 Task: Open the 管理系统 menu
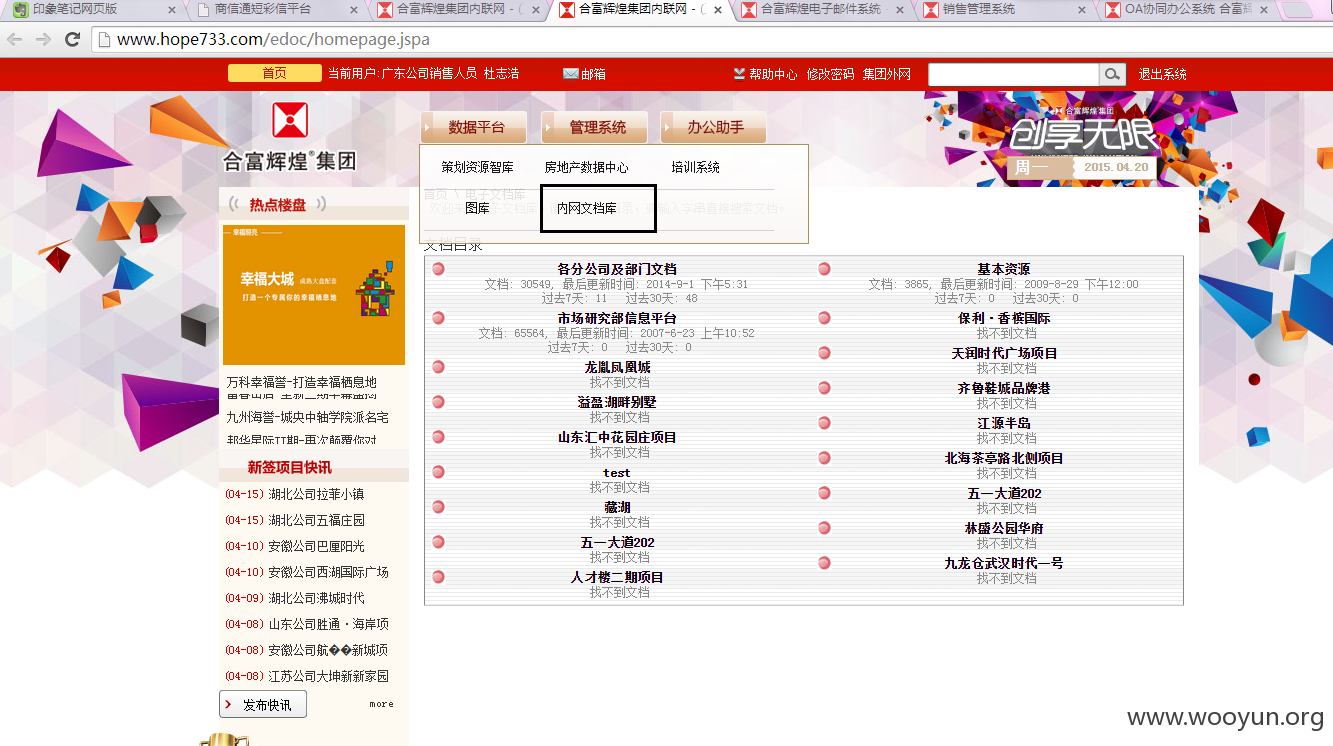tap(595, 127)
